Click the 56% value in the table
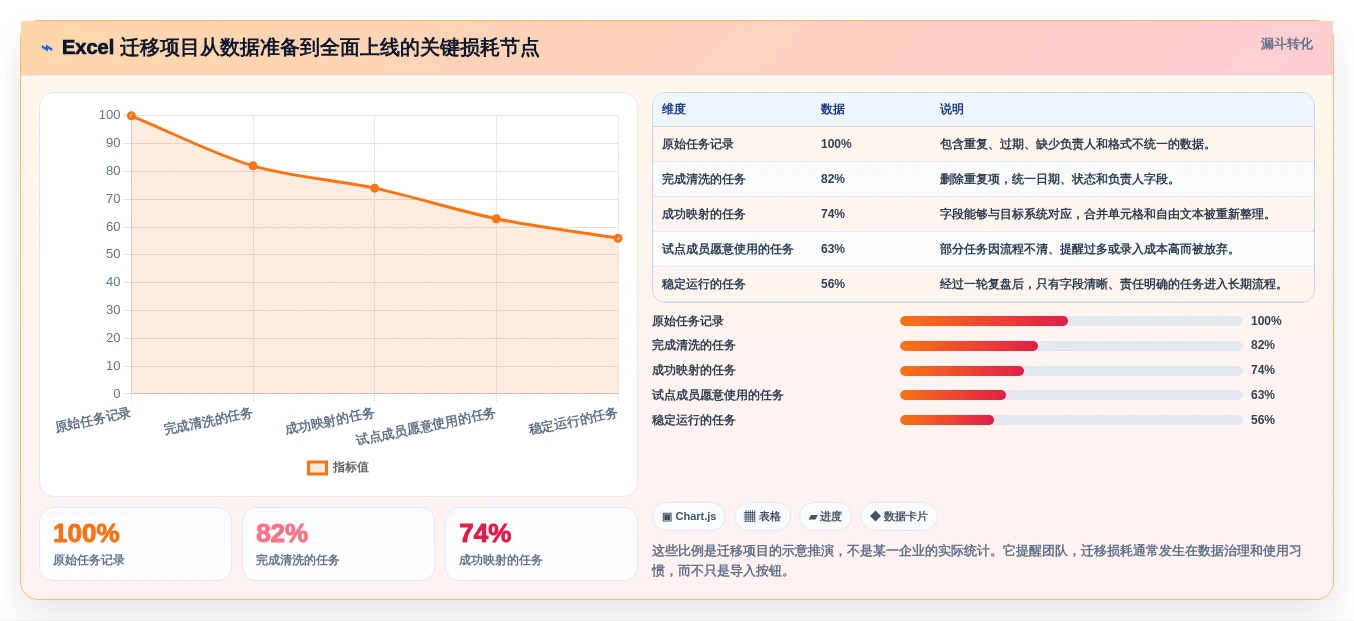The width and height of the screenshot is (1354, 621). (x=833, y=284)
